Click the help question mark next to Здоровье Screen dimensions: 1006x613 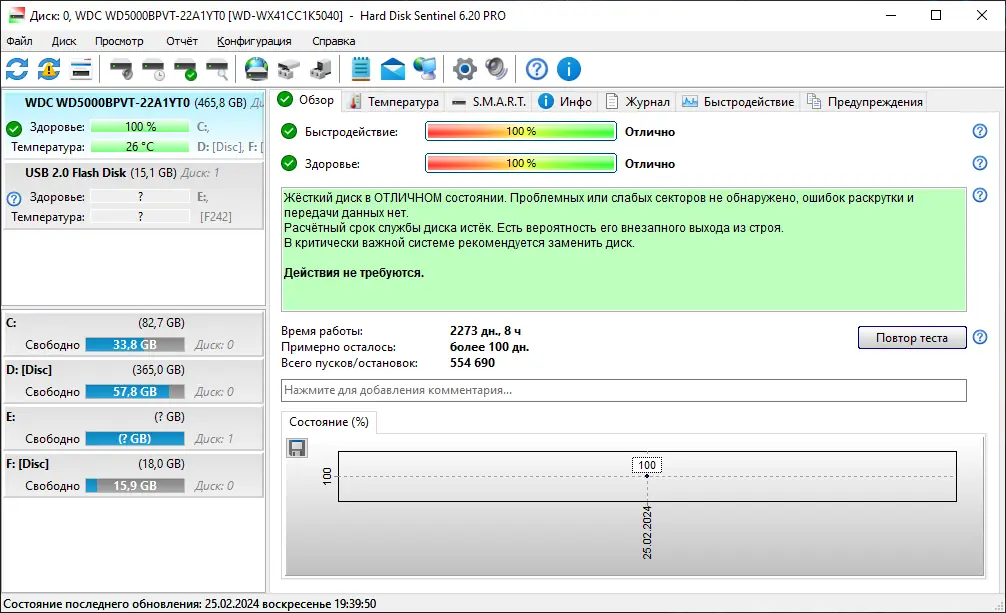pos(979,163)
